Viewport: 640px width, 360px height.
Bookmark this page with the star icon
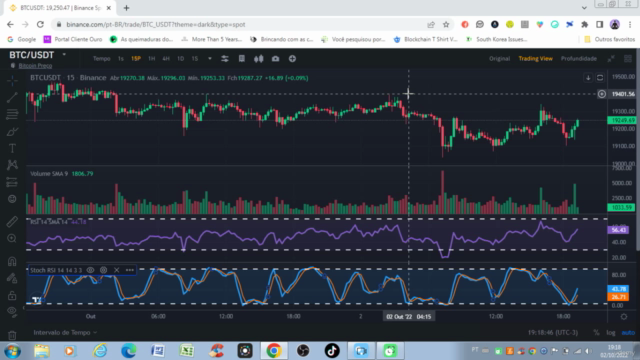[x=446, y=24]
